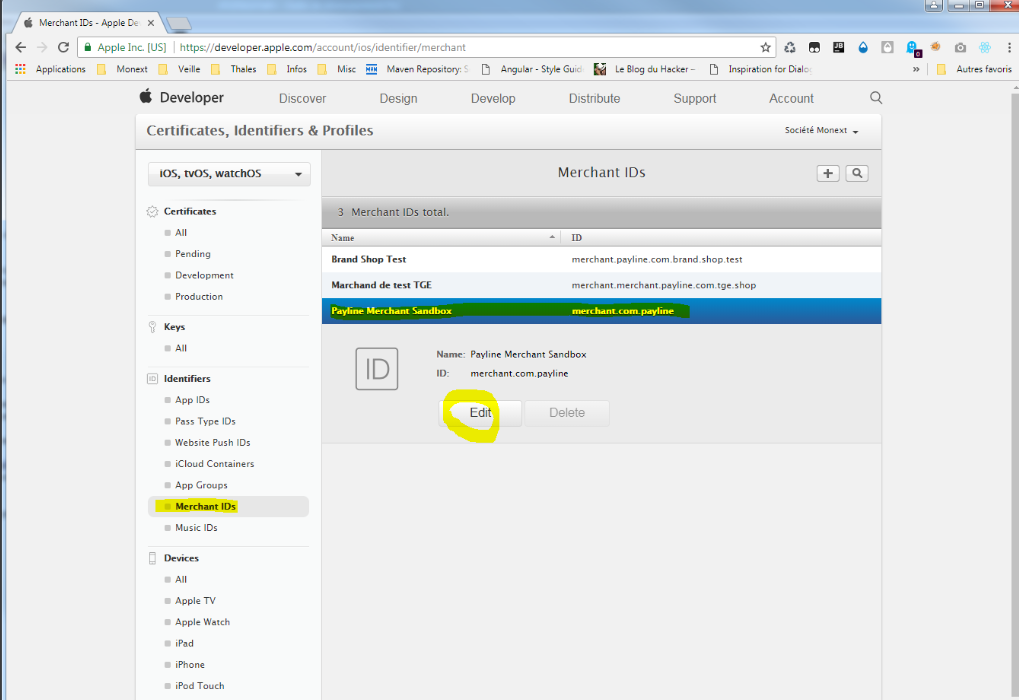Open the Apple site search magnifier

coord(876,97)
